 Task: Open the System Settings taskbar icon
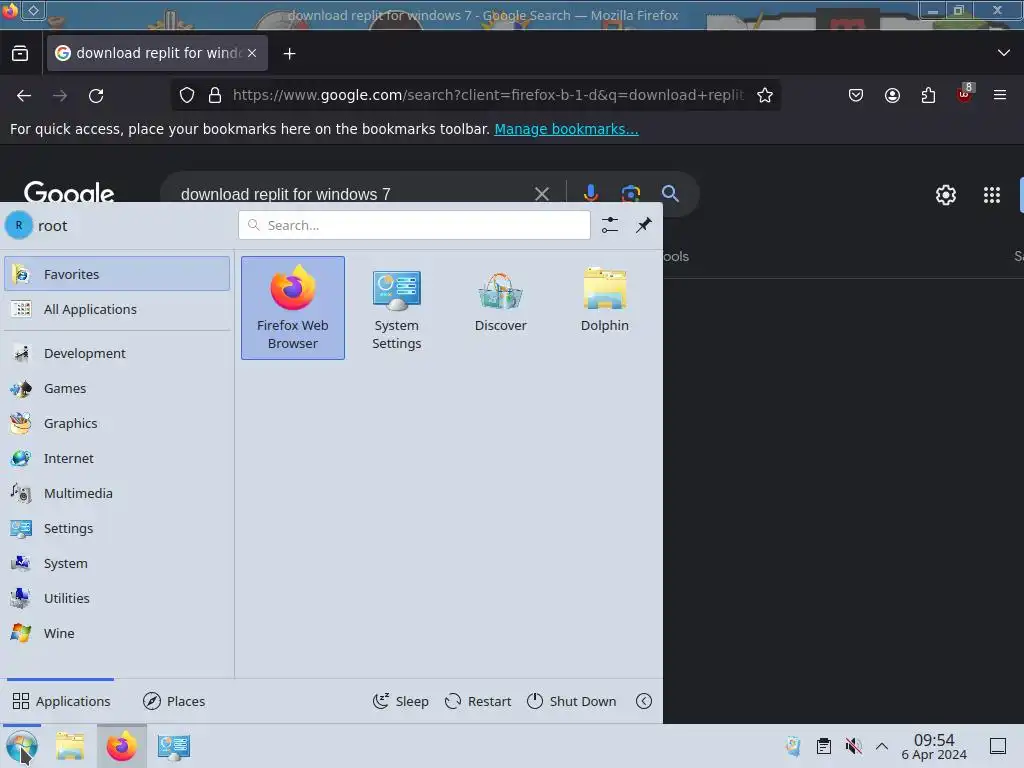tap(174, 746)
